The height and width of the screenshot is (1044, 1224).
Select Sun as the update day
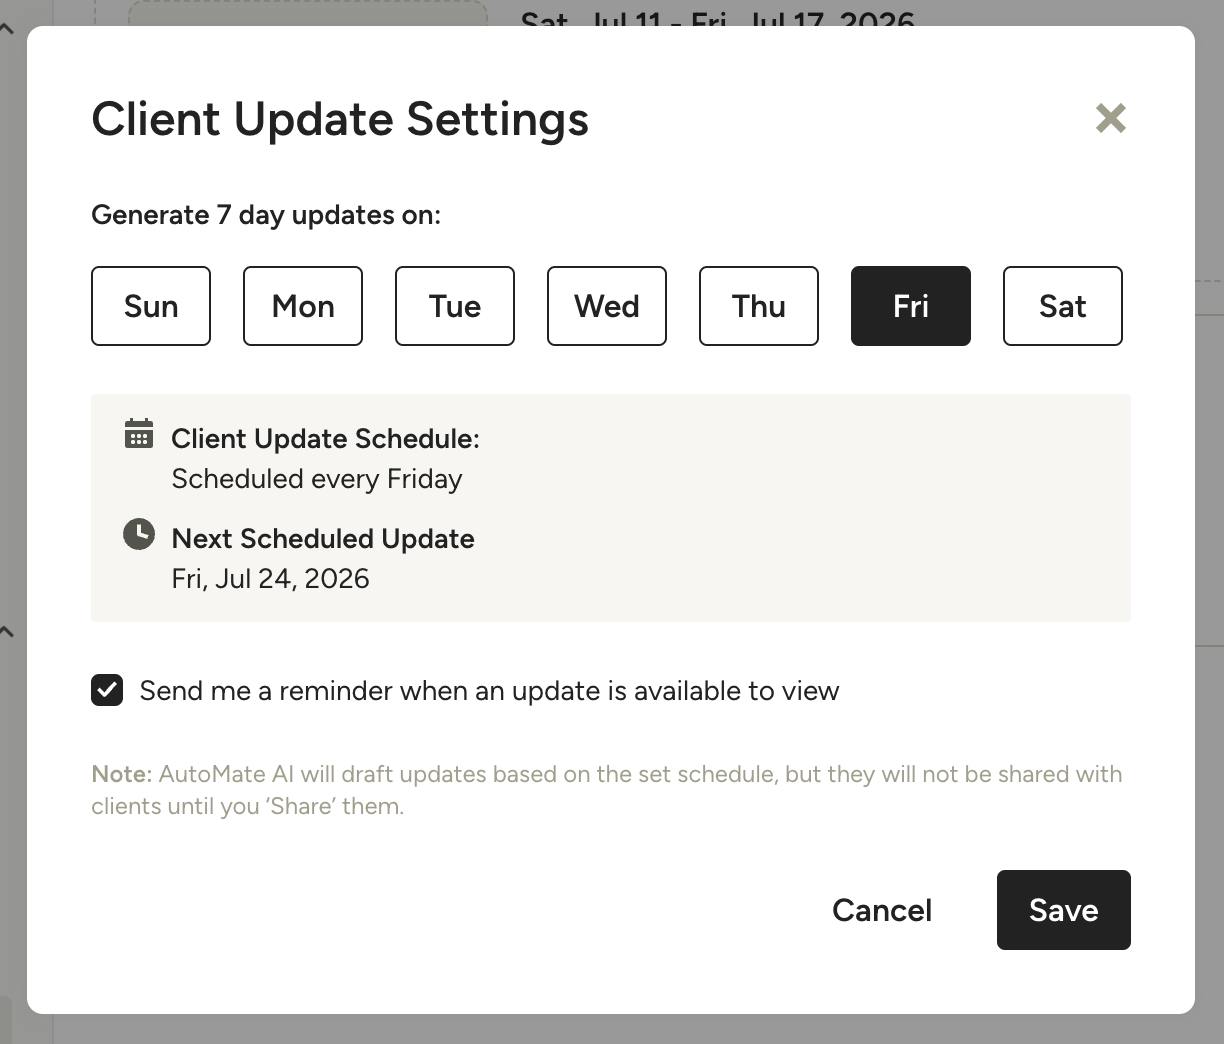[x=151, y=306]
